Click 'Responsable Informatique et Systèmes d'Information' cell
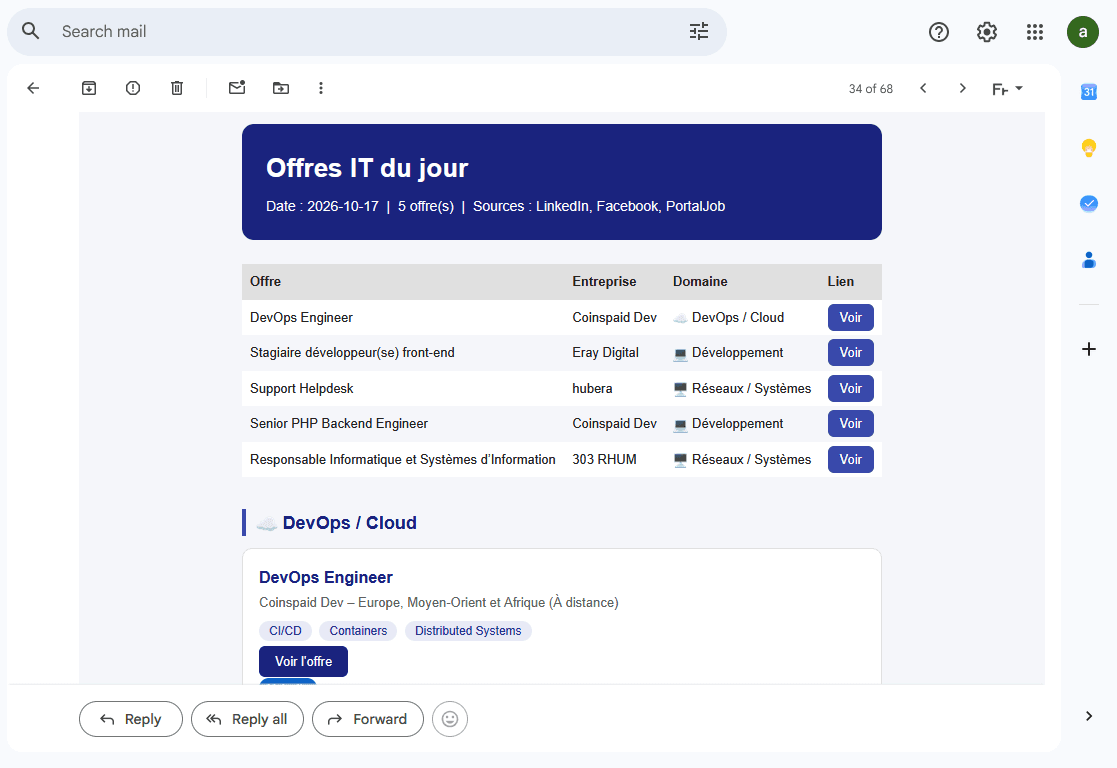This screenshot has width=1117, height=768. pos(402,460)
